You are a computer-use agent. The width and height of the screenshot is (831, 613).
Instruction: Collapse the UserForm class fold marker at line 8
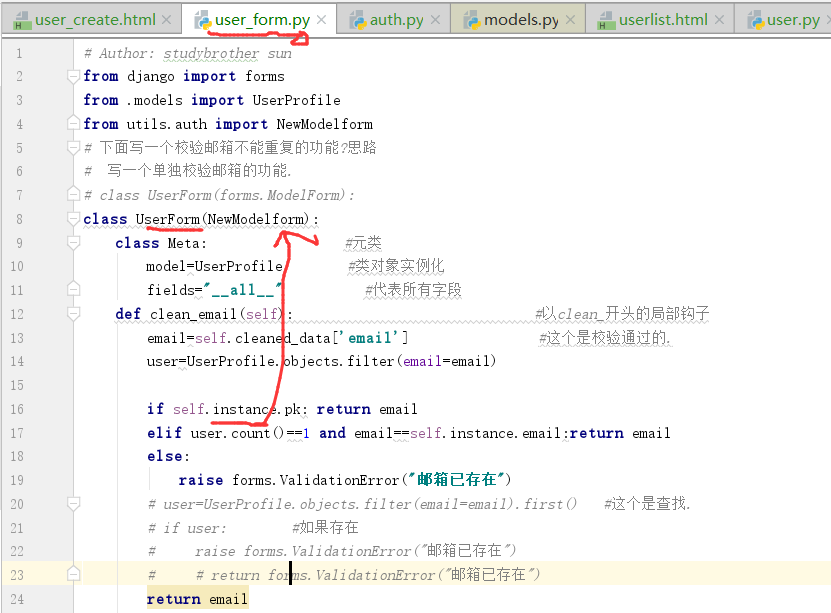(73, 218)
